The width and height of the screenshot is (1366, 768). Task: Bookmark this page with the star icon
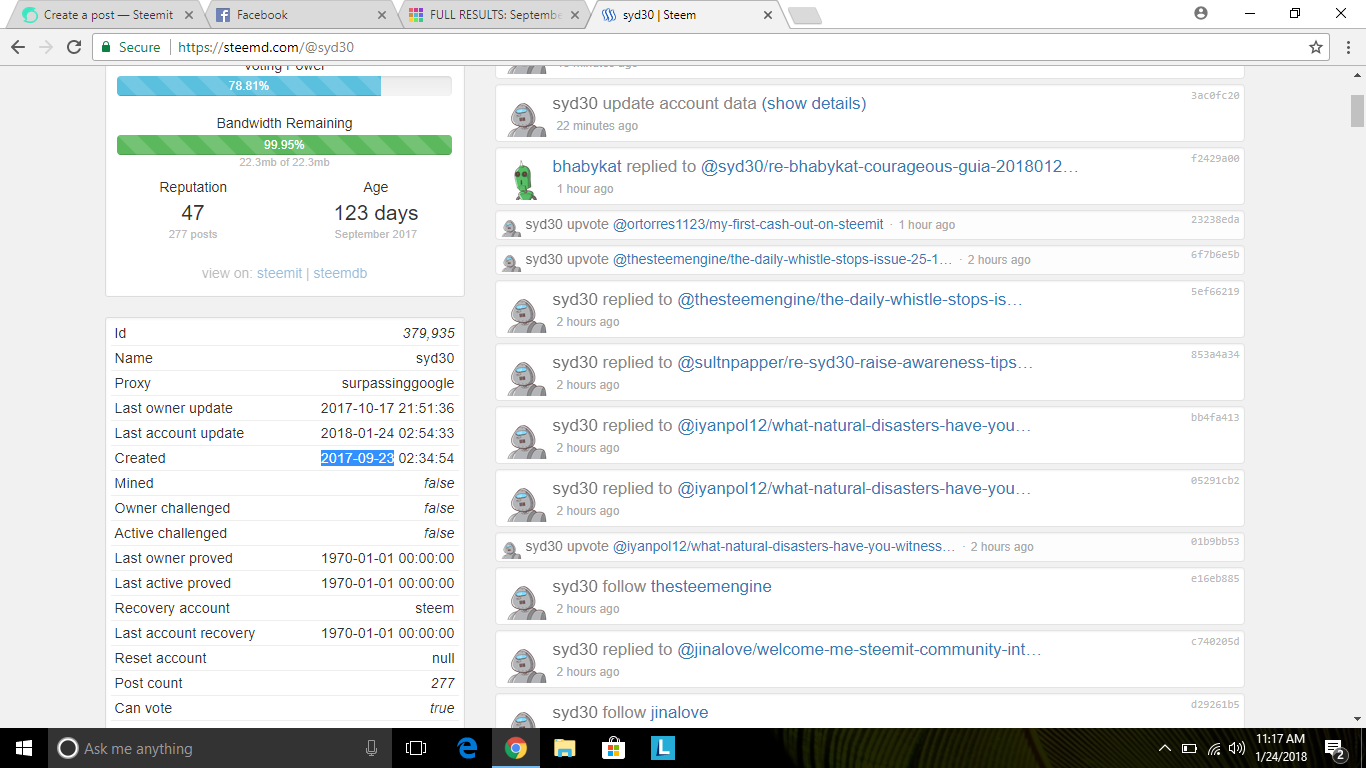pyautogui.click(x=1316, y=47)
